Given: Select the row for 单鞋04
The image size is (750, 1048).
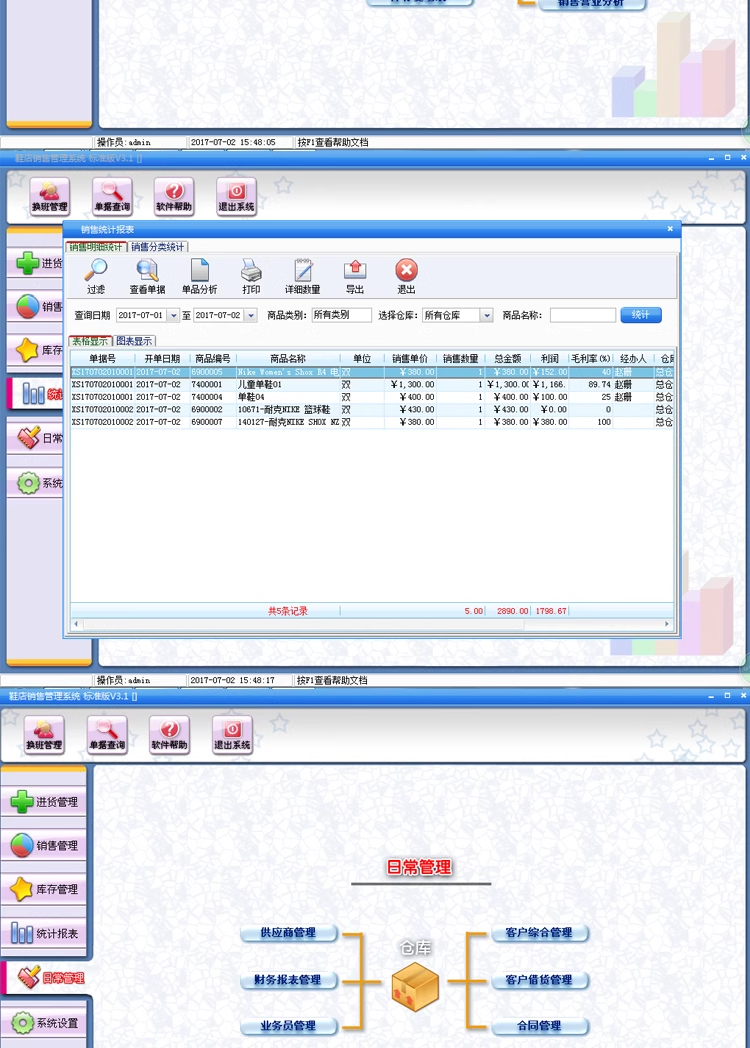Looking at the screenshot, I should point(372,397).
